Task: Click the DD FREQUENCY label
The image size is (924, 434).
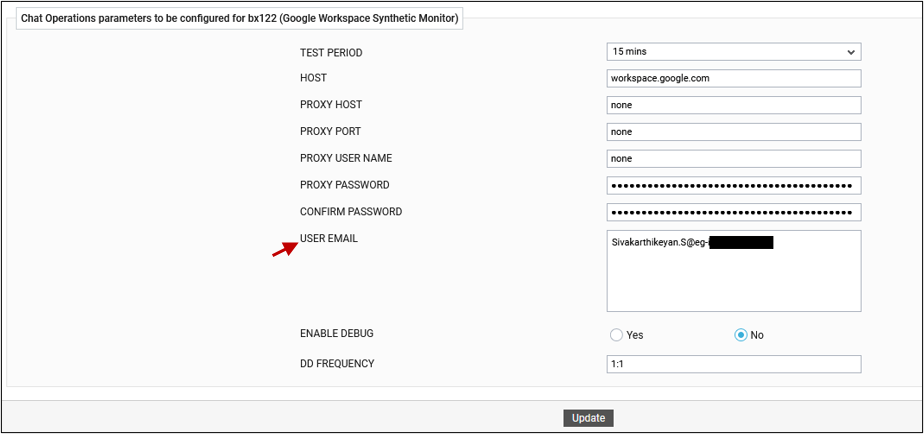Action: coord(337,364)
